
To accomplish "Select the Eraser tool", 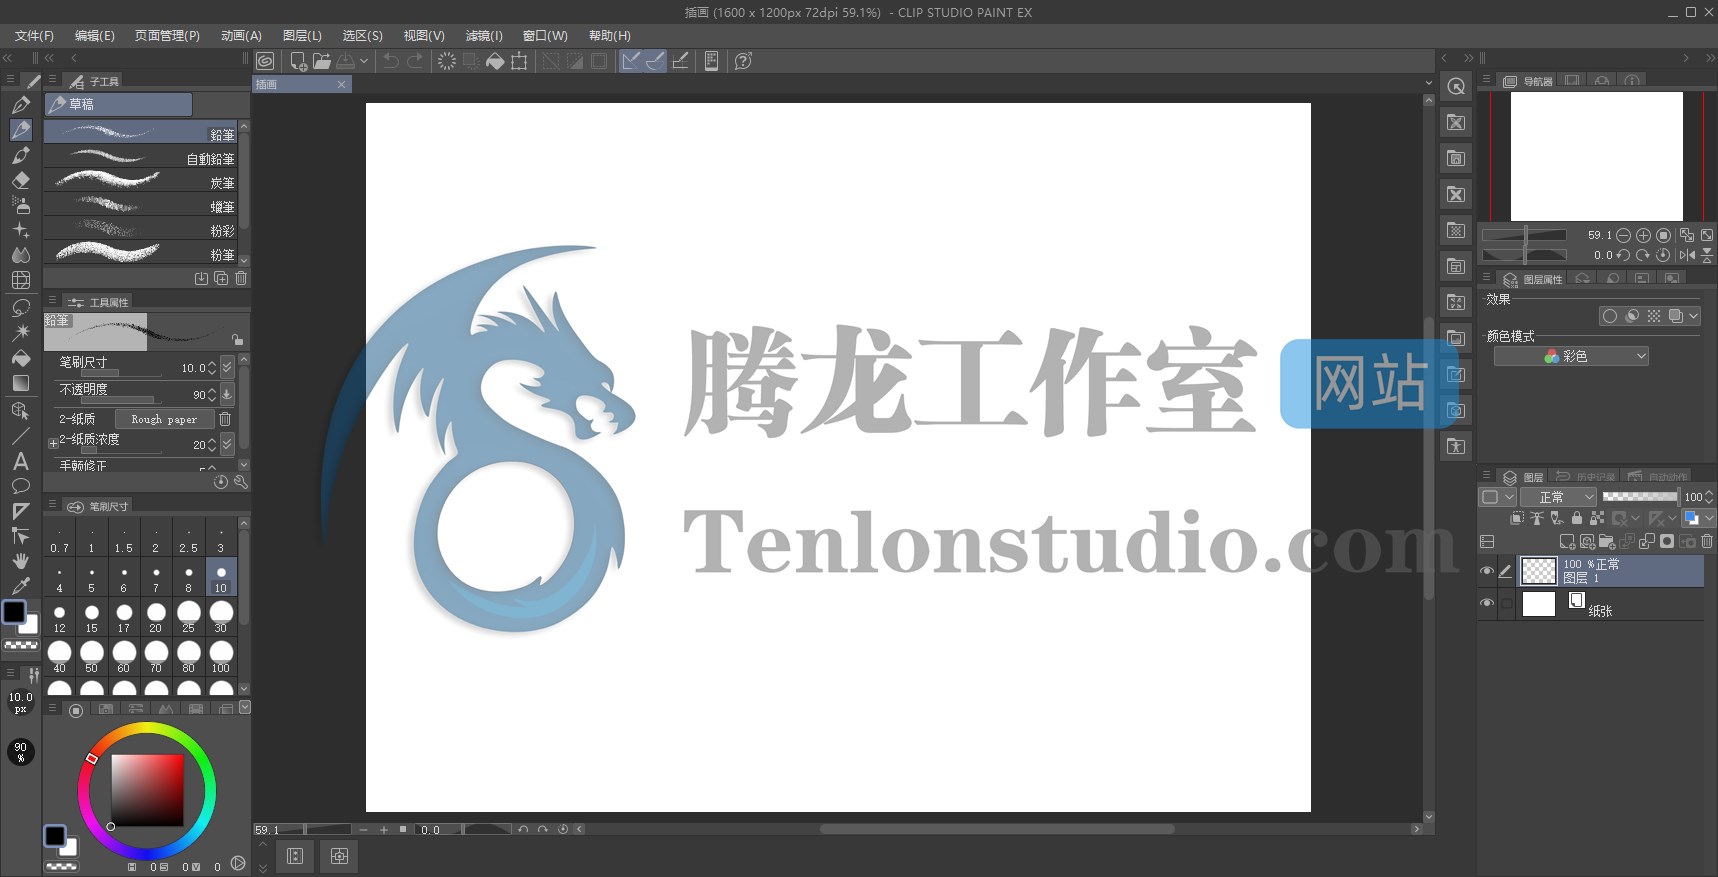I will click(x=21, y=180).
